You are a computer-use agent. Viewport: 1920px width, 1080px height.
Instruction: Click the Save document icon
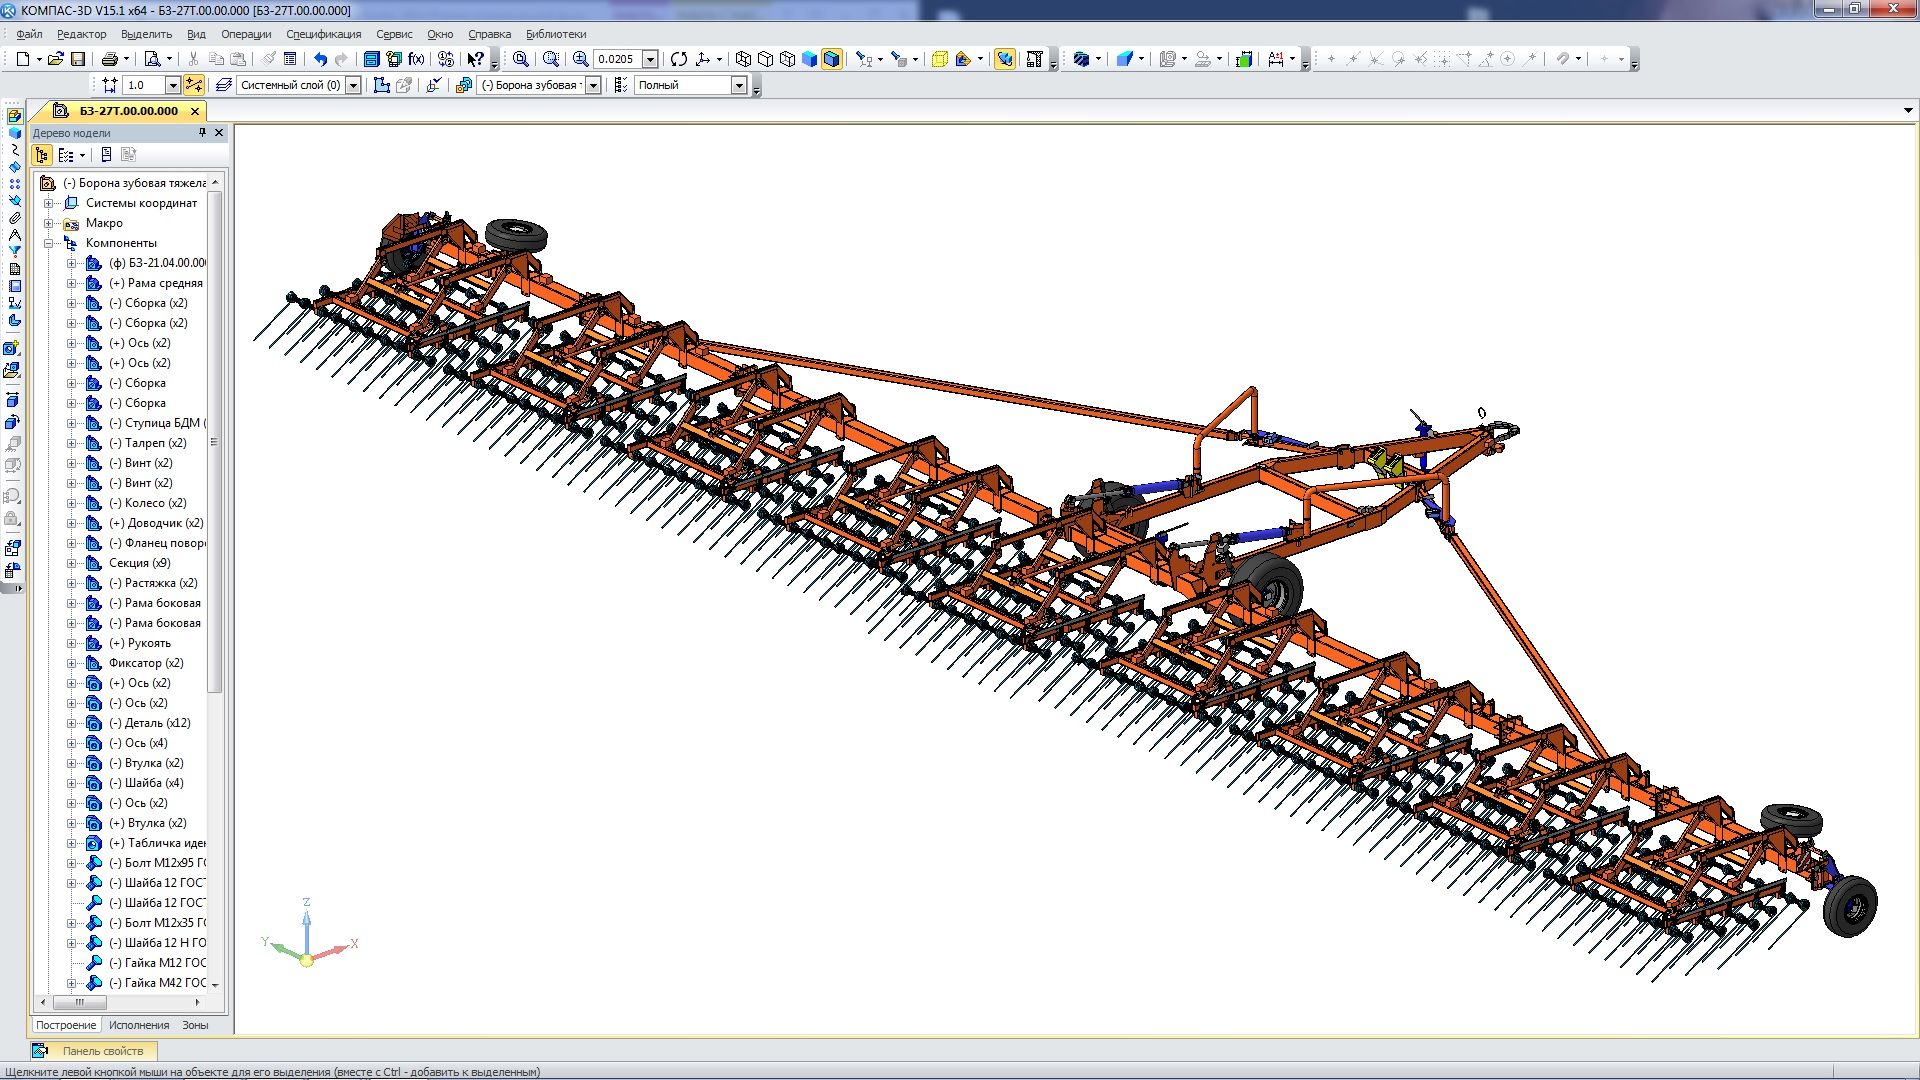pos(78,59)
